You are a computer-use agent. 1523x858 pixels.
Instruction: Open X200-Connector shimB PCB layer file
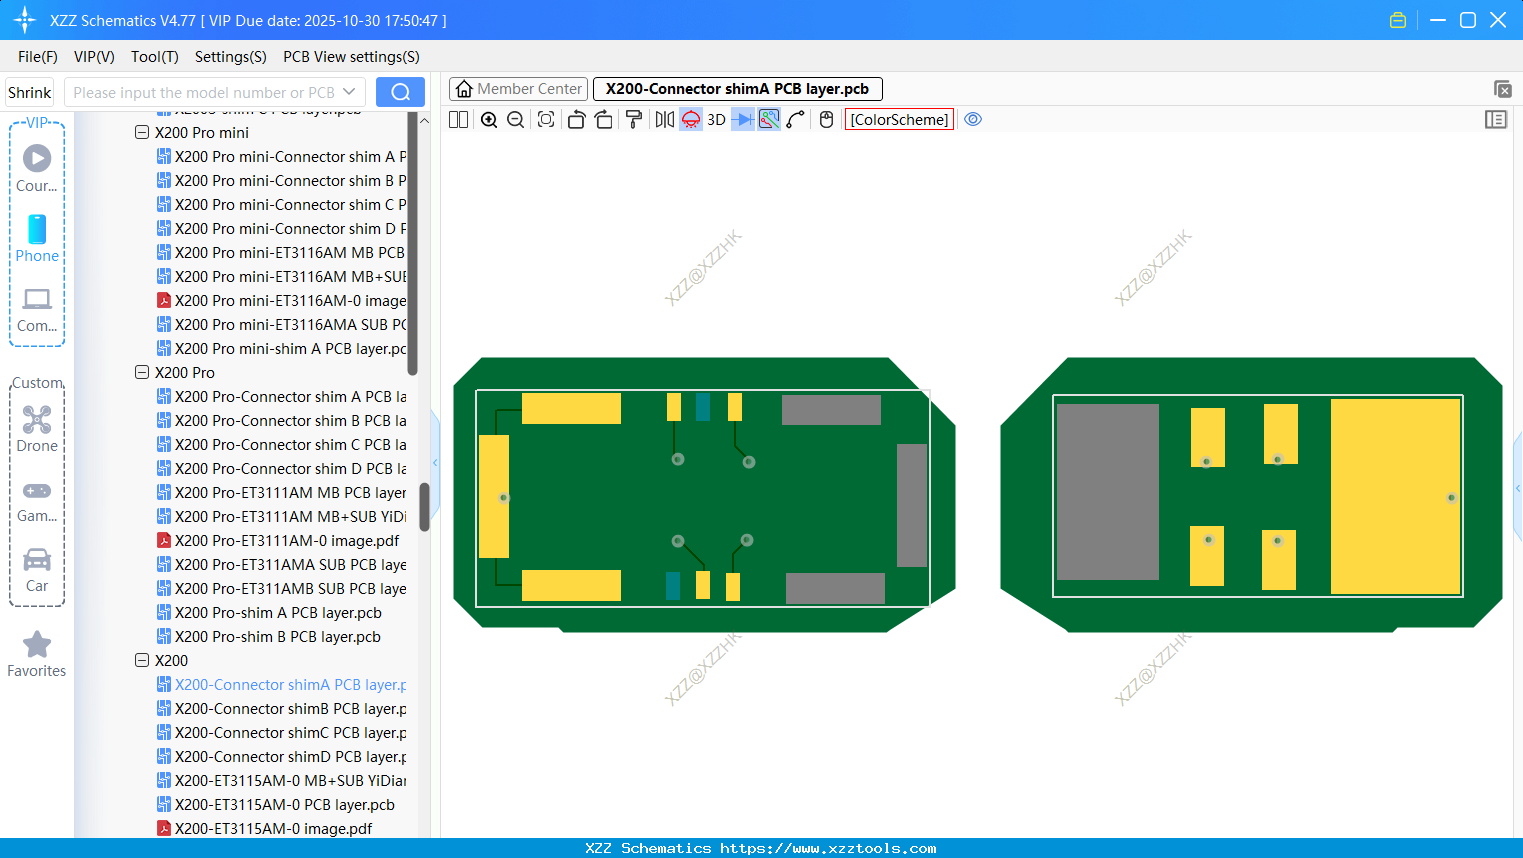pos(289,708)
